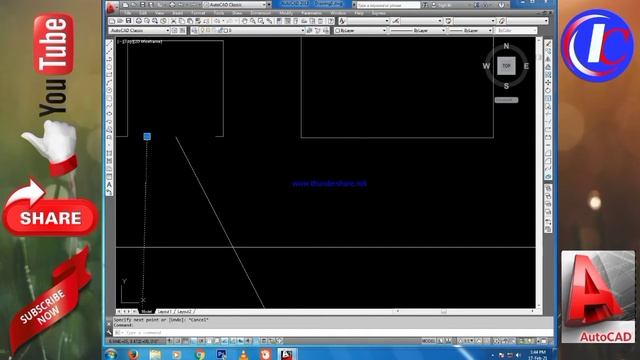Select the Hatch tool
Viewport: 640px width, 360px height.
tap(109, 153)
